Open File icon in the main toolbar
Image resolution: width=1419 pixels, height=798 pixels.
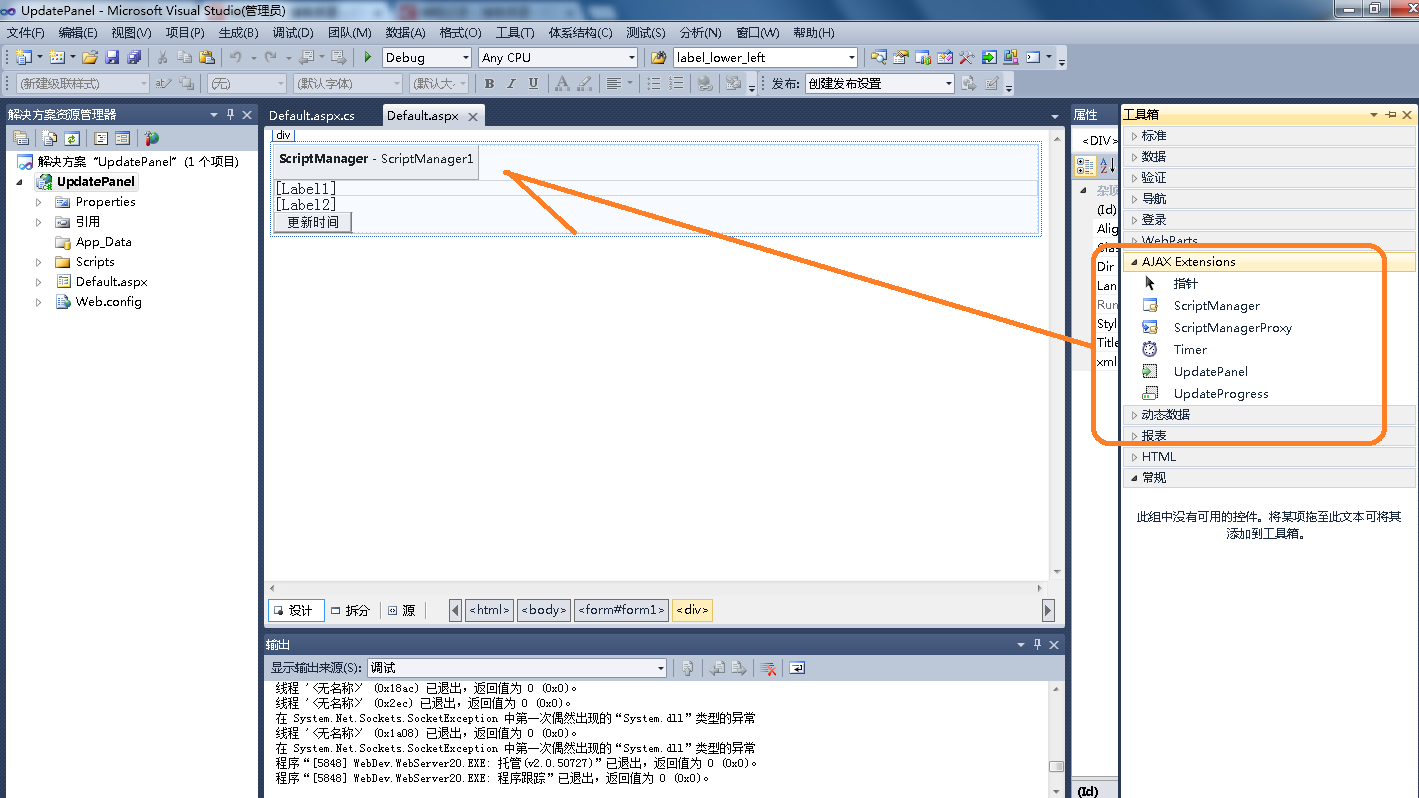90,58
